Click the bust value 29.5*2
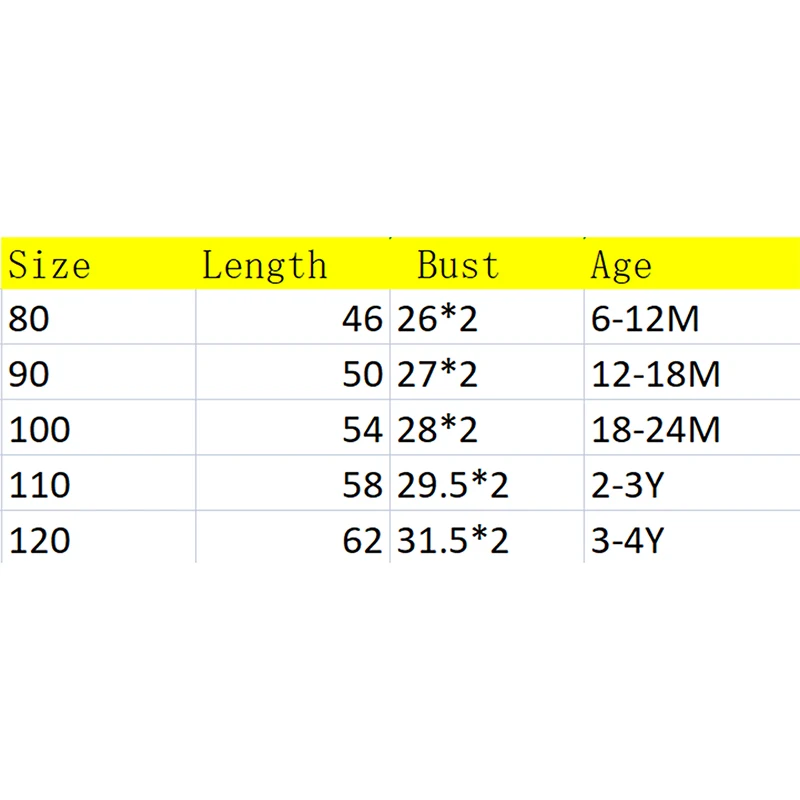The height and width of the screenshot is (800, 800). [453, 485]
